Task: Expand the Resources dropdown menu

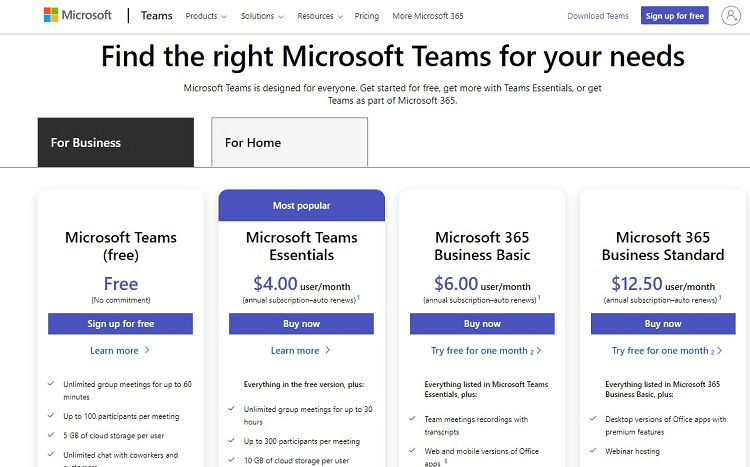Action: [x=320, y=17]
